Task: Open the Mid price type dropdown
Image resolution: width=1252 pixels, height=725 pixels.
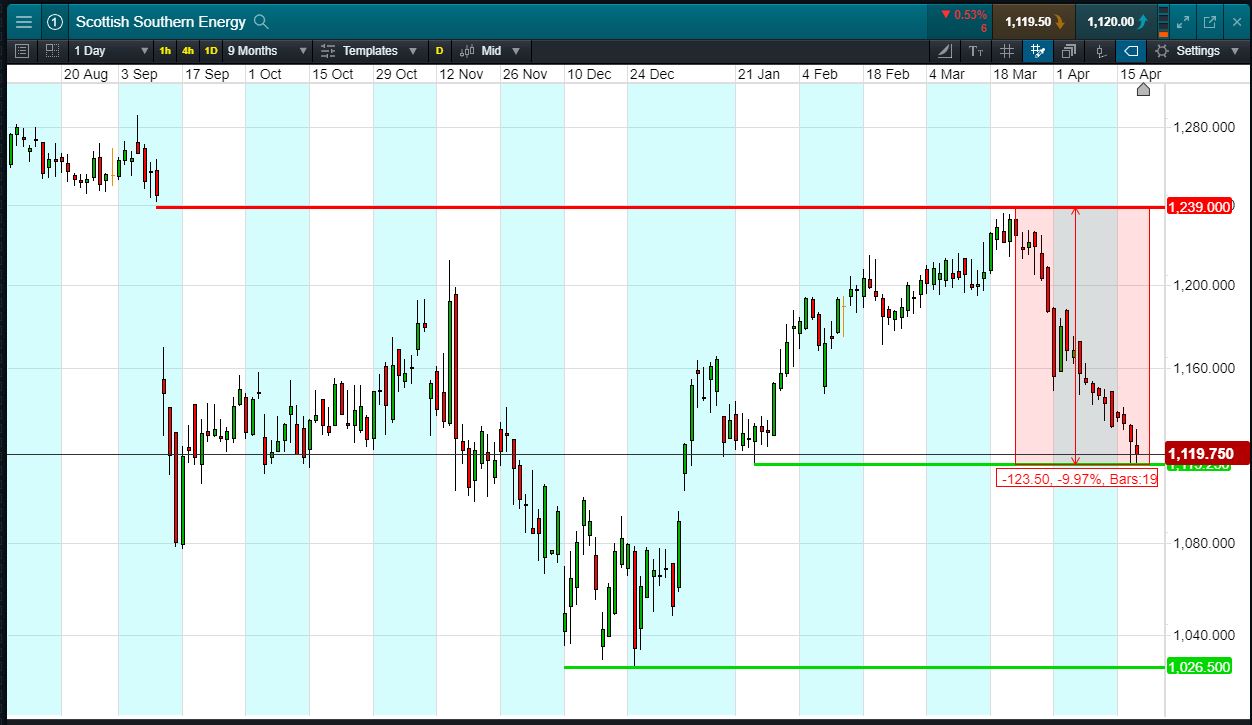Action: point(490,50)
